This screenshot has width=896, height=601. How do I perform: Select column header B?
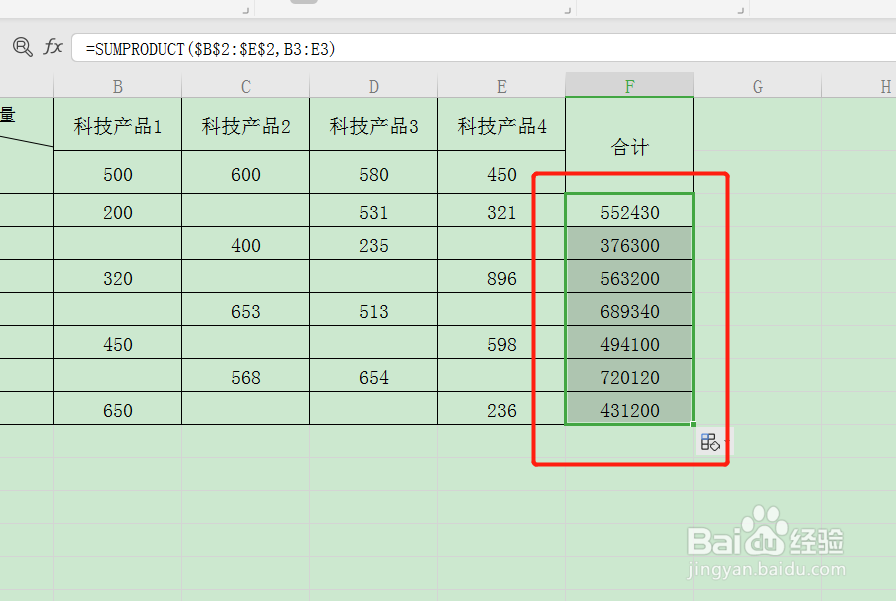[x=117, y=86]
